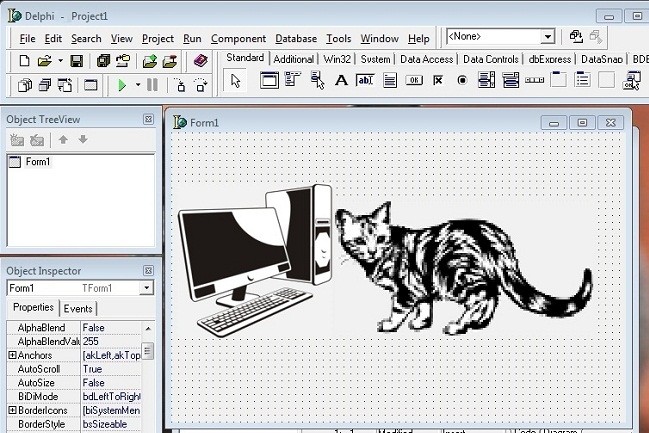Open the File menu

tap(27, 38)
